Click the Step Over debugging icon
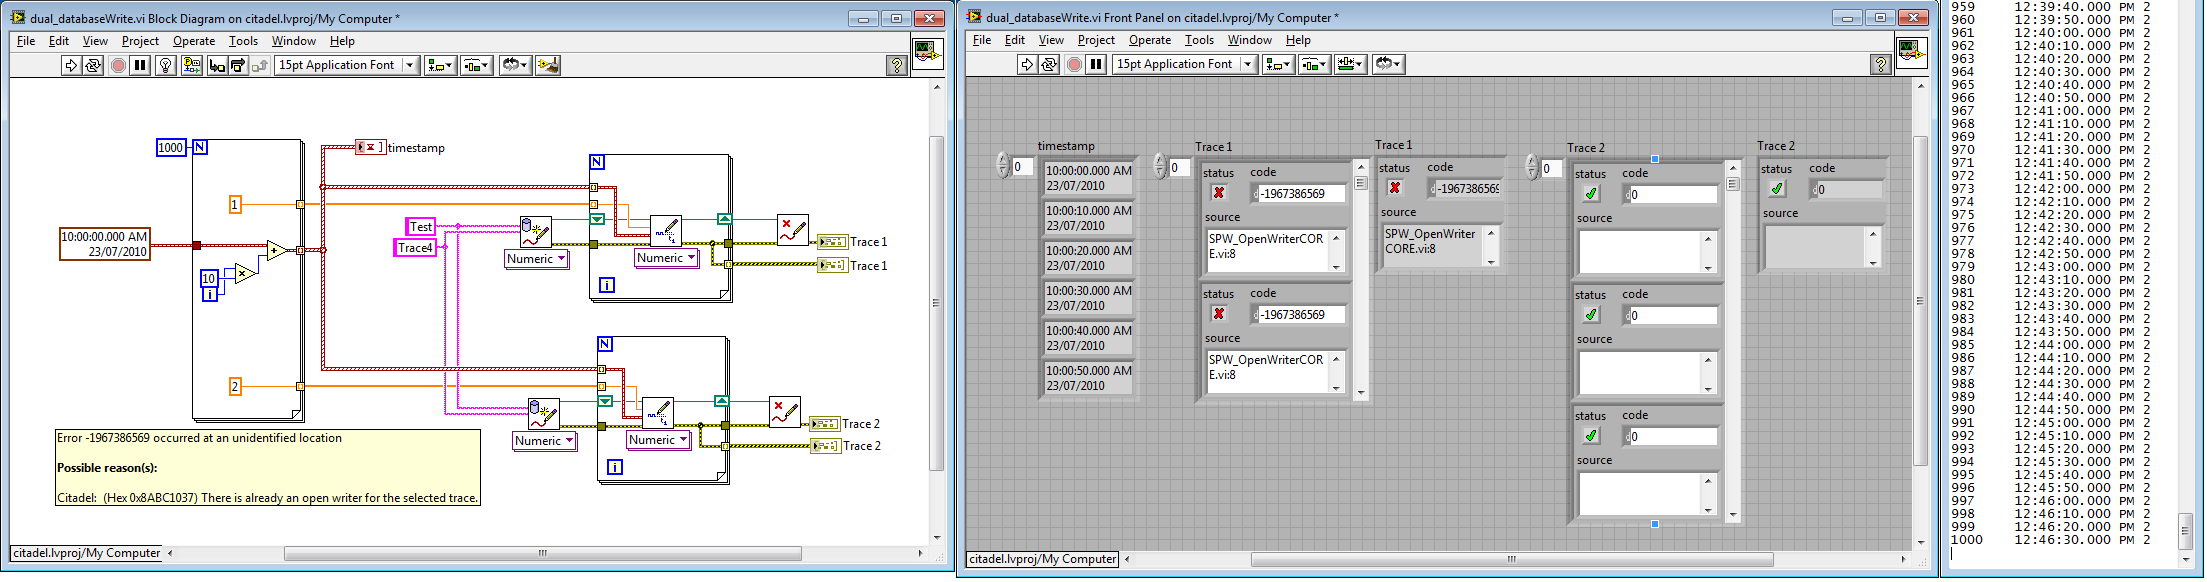2207x582 pixels. 238,65
